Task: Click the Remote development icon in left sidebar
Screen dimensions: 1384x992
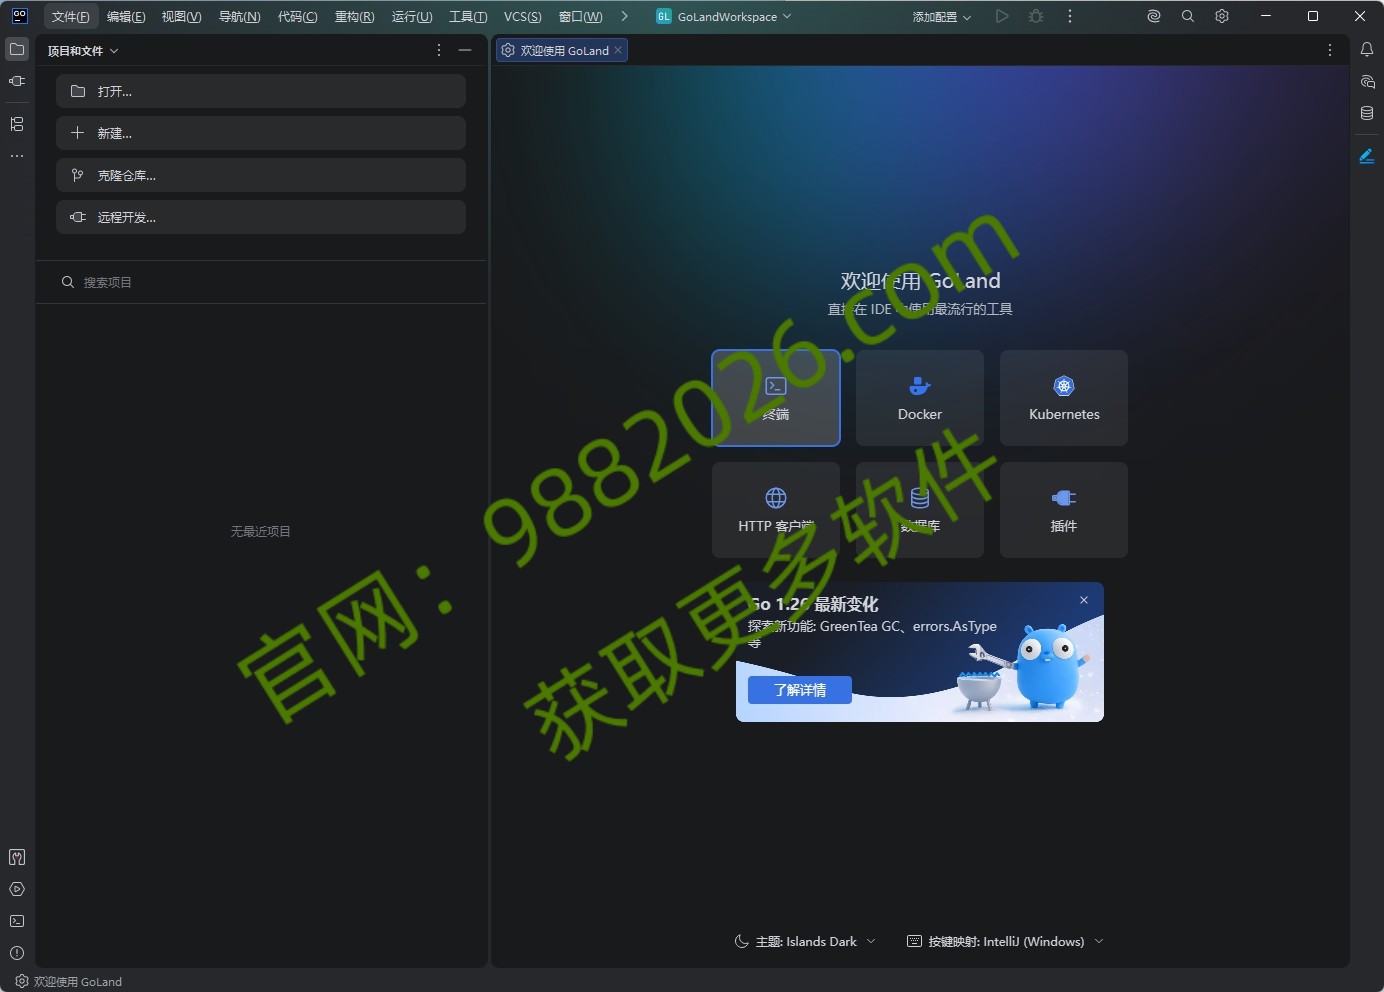Action: [17, 81]
